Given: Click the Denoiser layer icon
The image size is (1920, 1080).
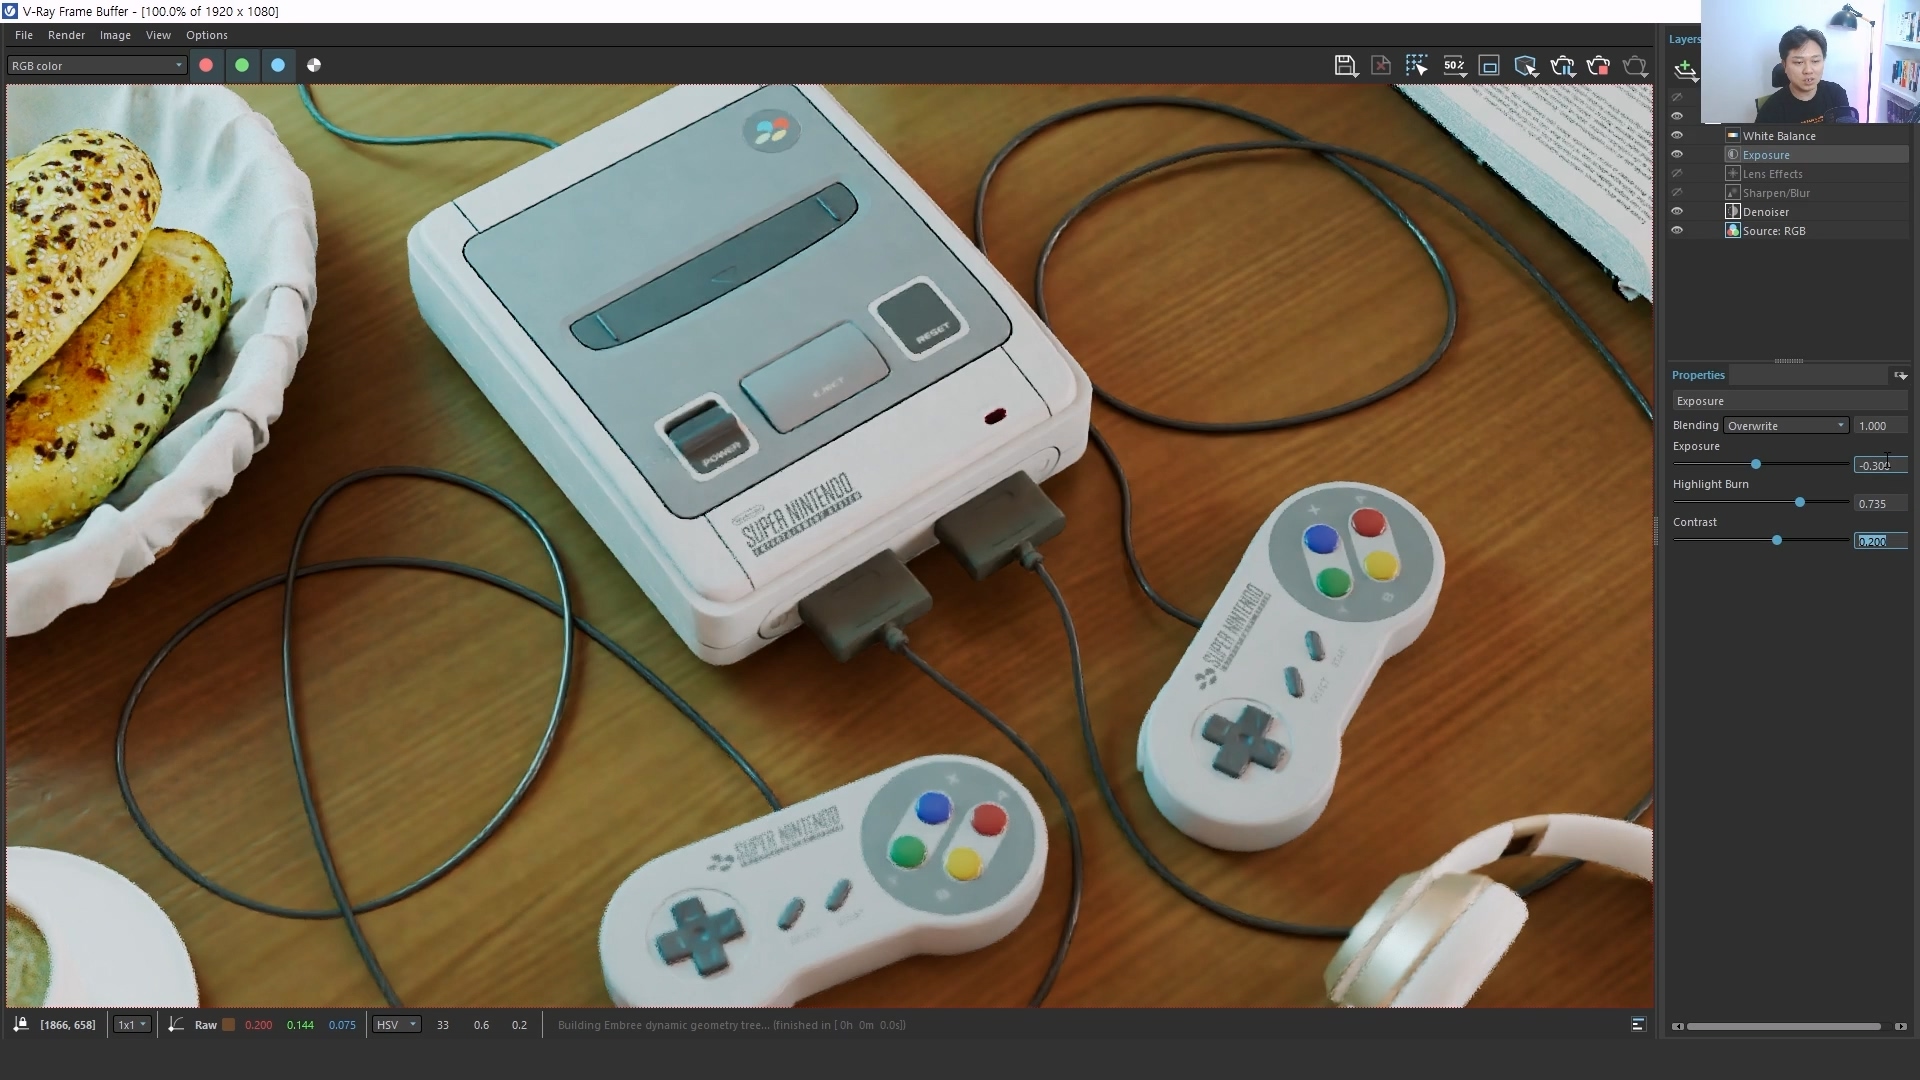Looking at the screenshot, I should tap(1733, 211).
